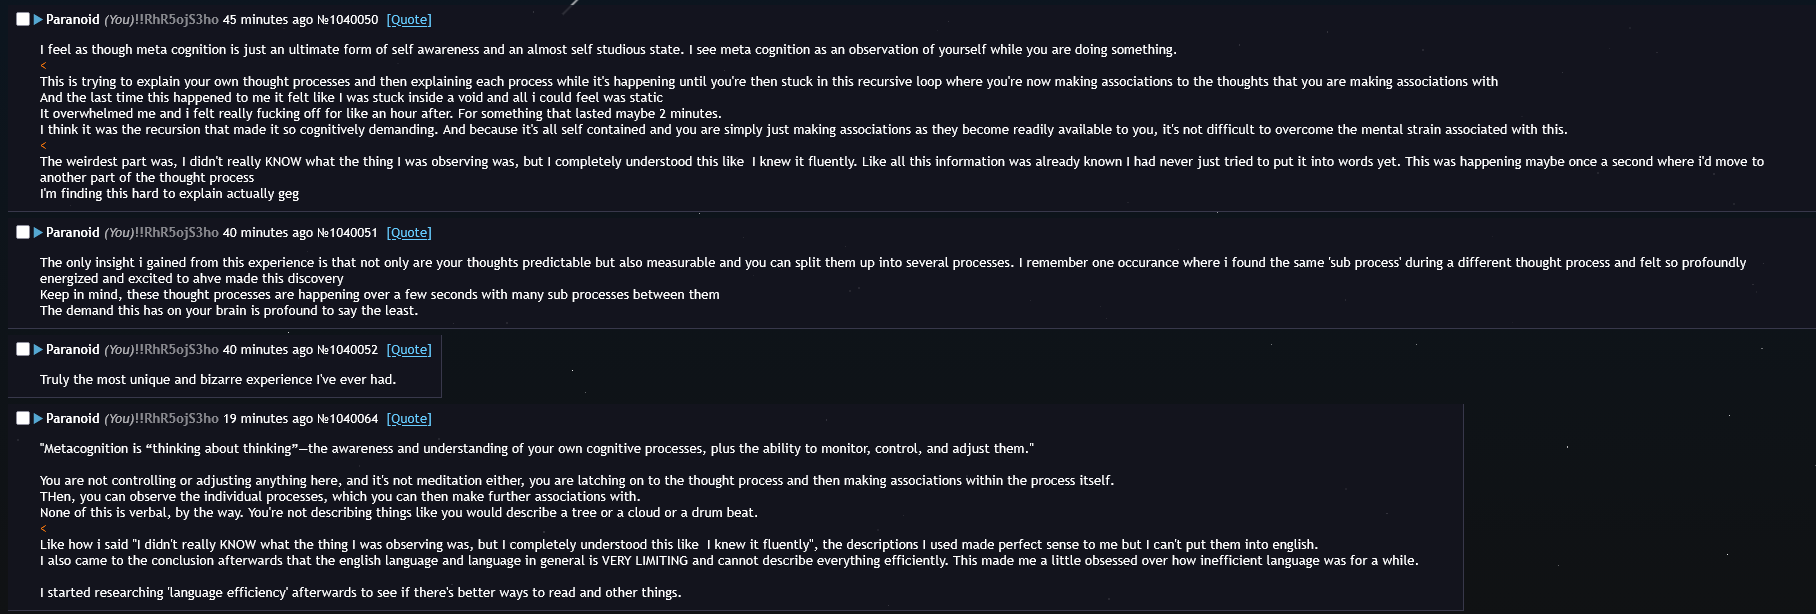Click post number №1040050

tap(347, 20)
